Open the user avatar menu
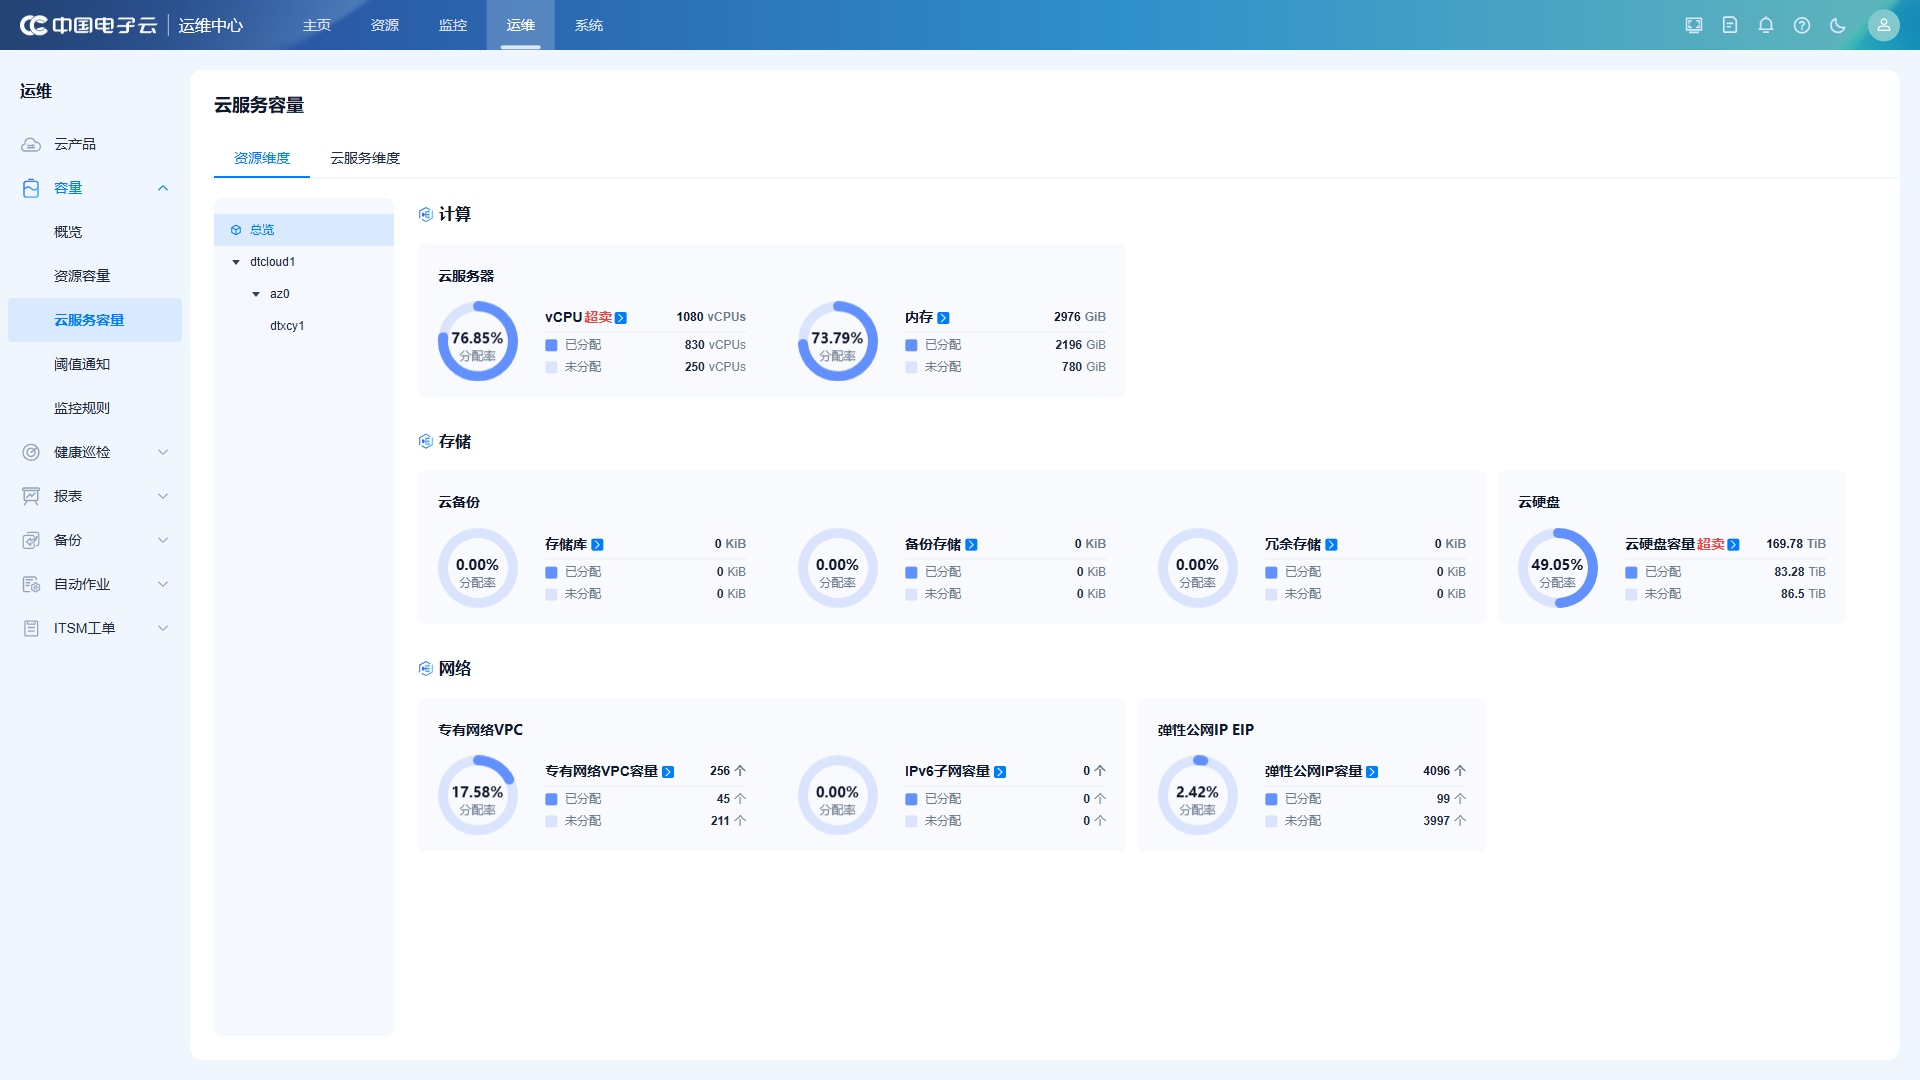 1884,25
